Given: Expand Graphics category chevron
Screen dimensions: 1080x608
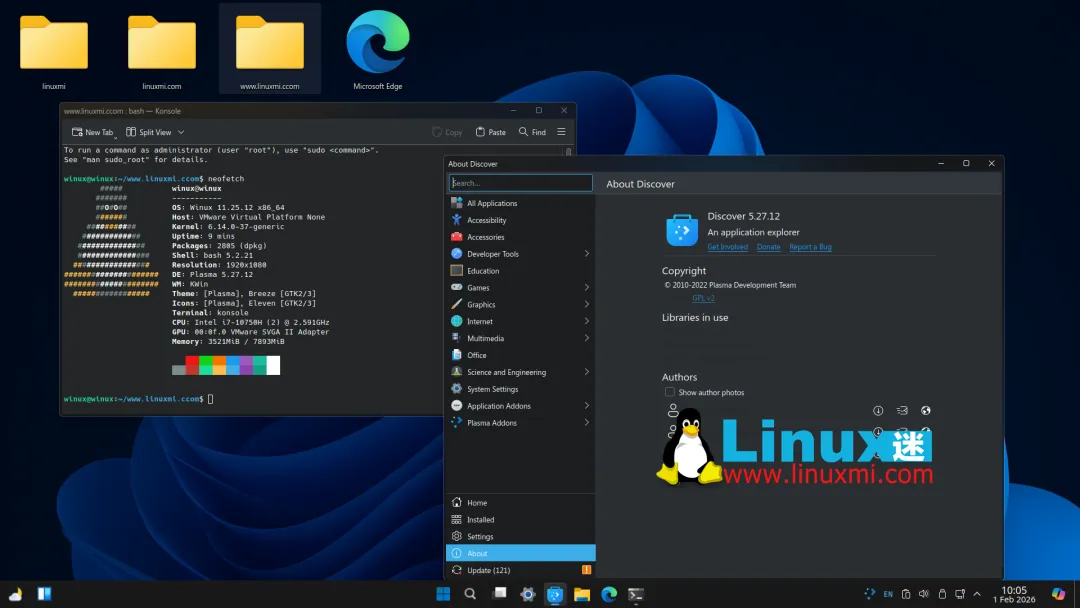Looking at the screenshot, I should click(x=587, y=304).
